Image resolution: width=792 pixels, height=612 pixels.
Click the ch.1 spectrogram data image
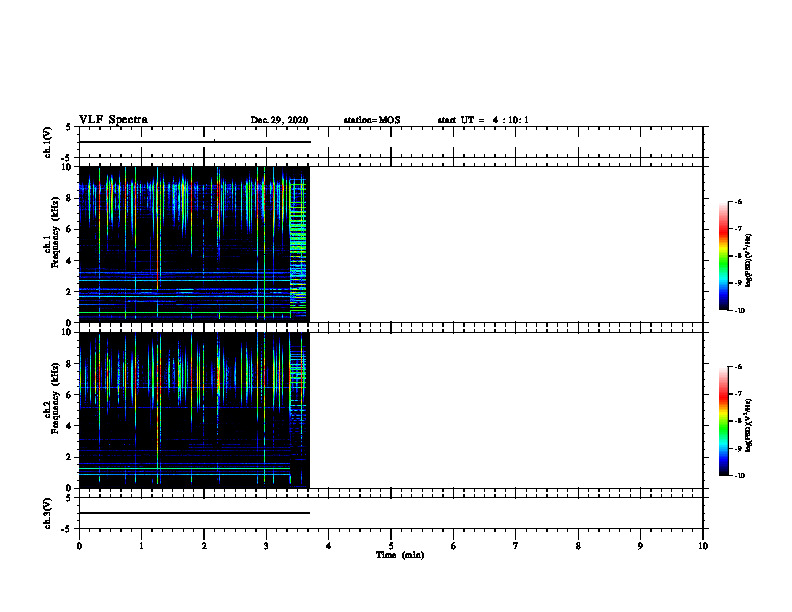(x=194, y=244)
